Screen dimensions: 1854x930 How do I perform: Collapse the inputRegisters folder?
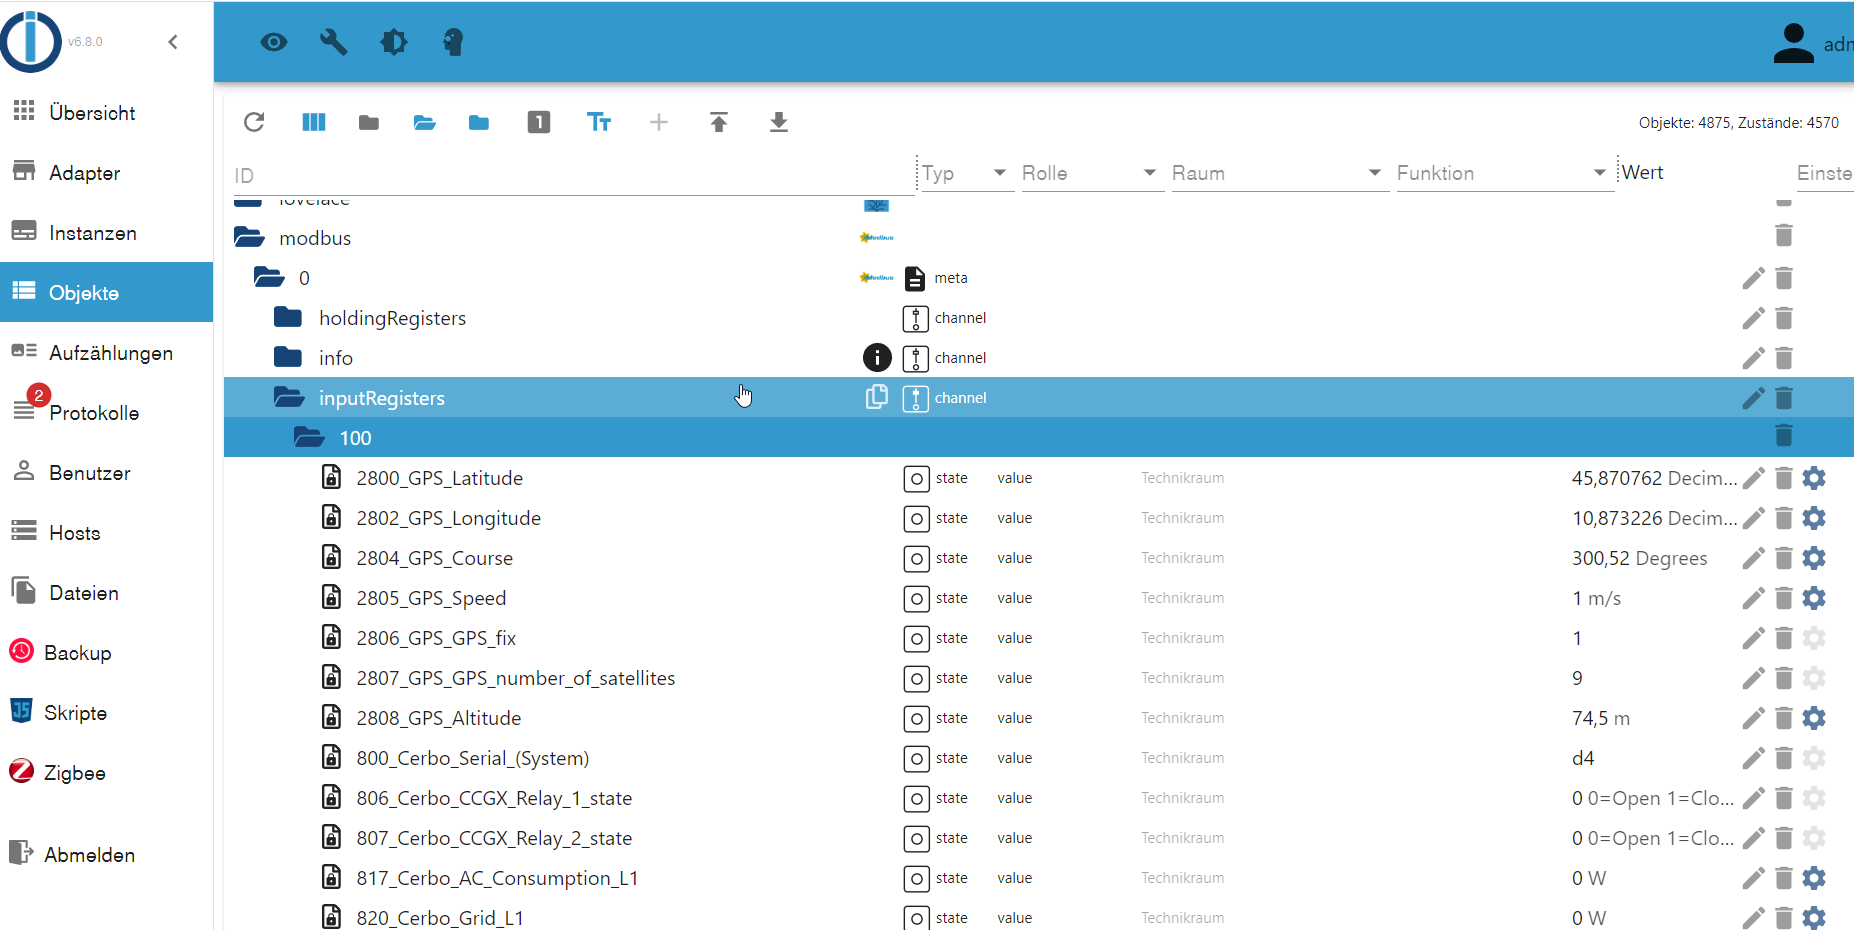pyautogui.click(x=289, y=397)
